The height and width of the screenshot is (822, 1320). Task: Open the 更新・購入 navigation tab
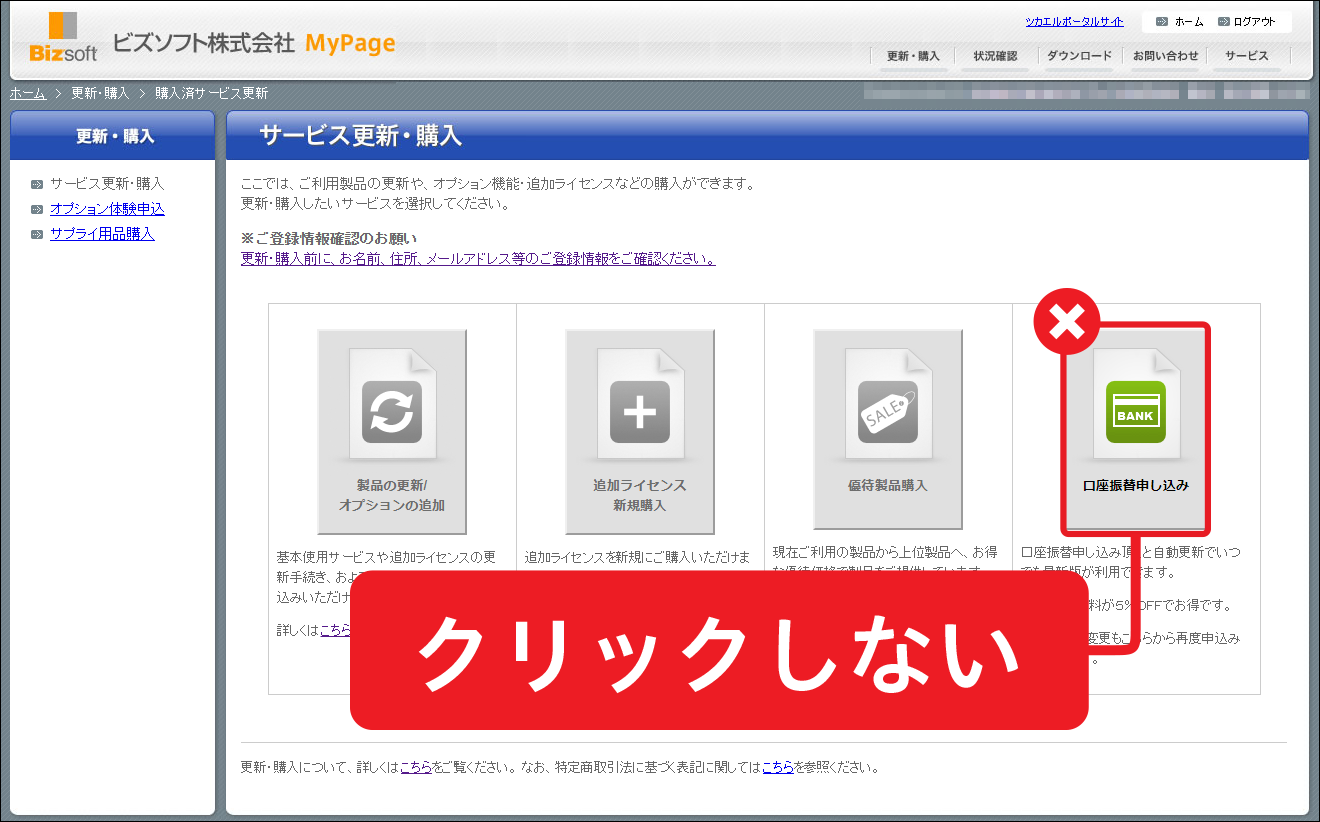pos(913,56)
